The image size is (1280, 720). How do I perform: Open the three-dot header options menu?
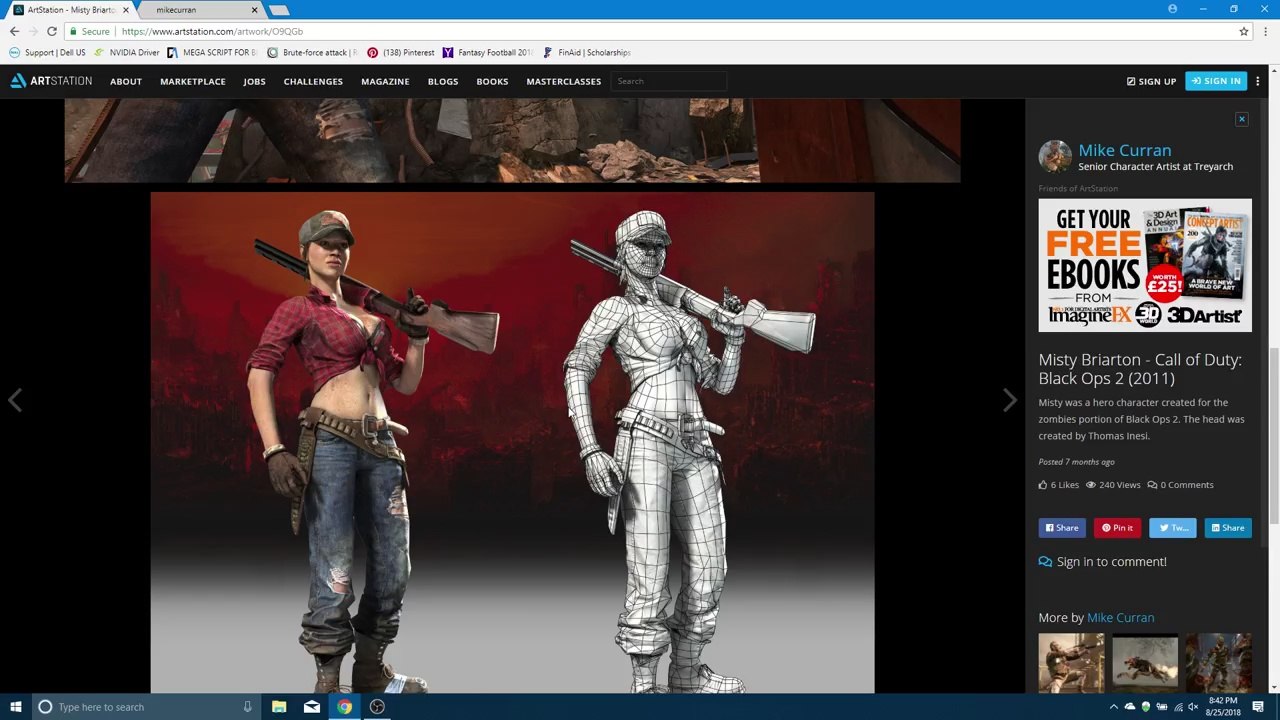pos(1258,81)
